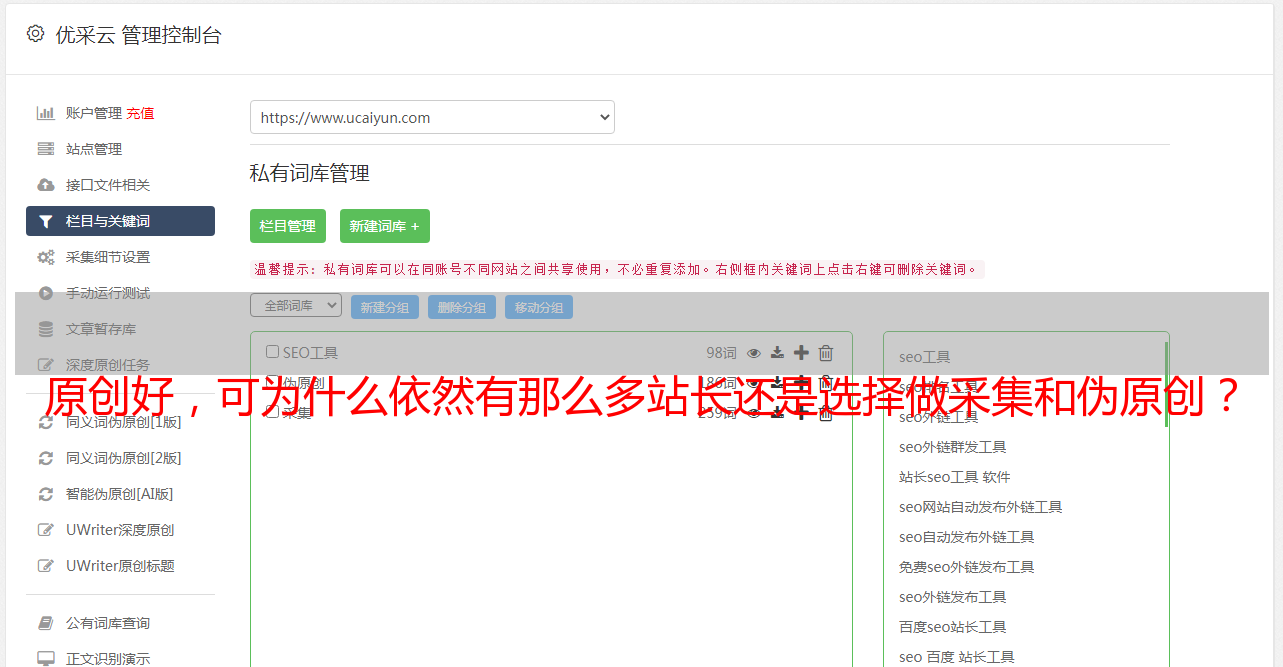The image size is (1283, 667).
Task: Click the server icon for 站点管理
Action: pos(46,149)
